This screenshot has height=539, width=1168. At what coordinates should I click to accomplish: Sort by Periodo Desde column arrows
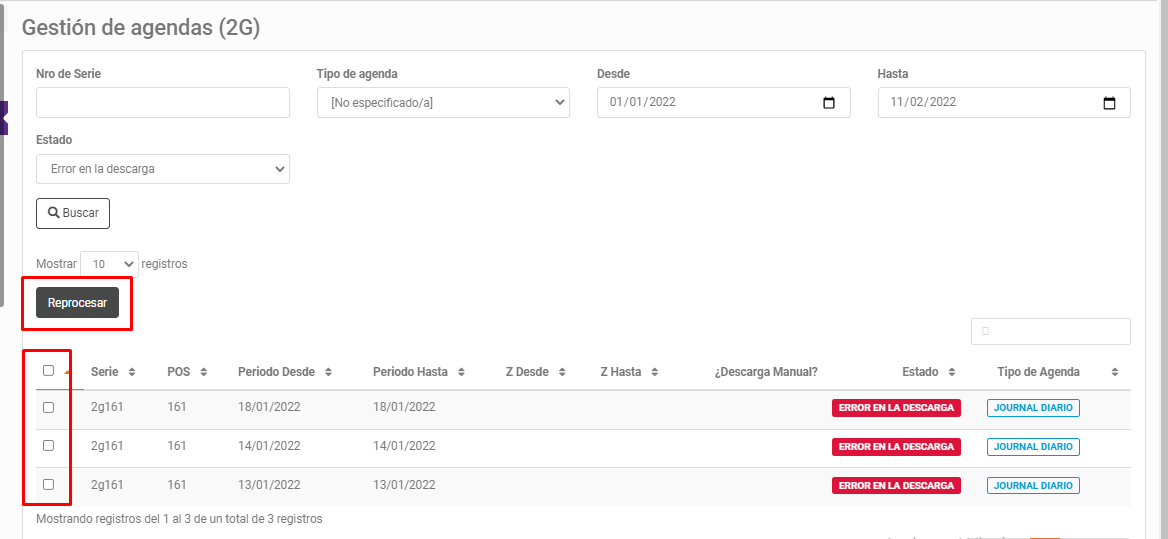pos(328,372)
